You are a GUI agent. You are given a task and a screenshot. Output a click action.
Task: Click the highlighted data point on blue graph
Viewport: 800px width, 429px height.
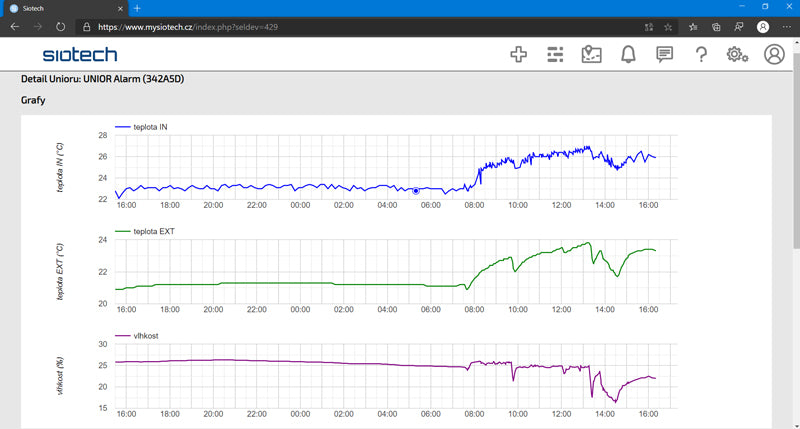[416, 191]
